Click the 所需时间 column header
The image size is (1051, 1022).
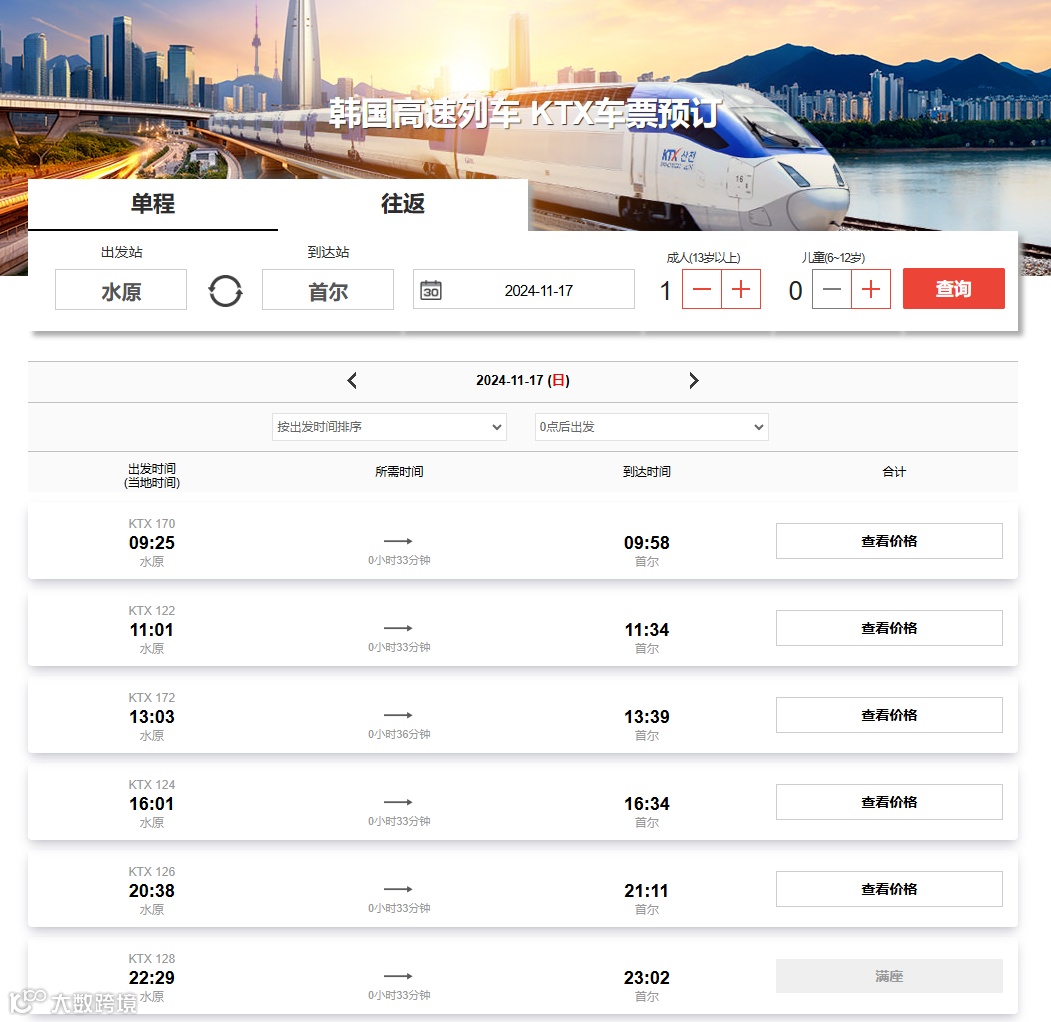(399, 472)
